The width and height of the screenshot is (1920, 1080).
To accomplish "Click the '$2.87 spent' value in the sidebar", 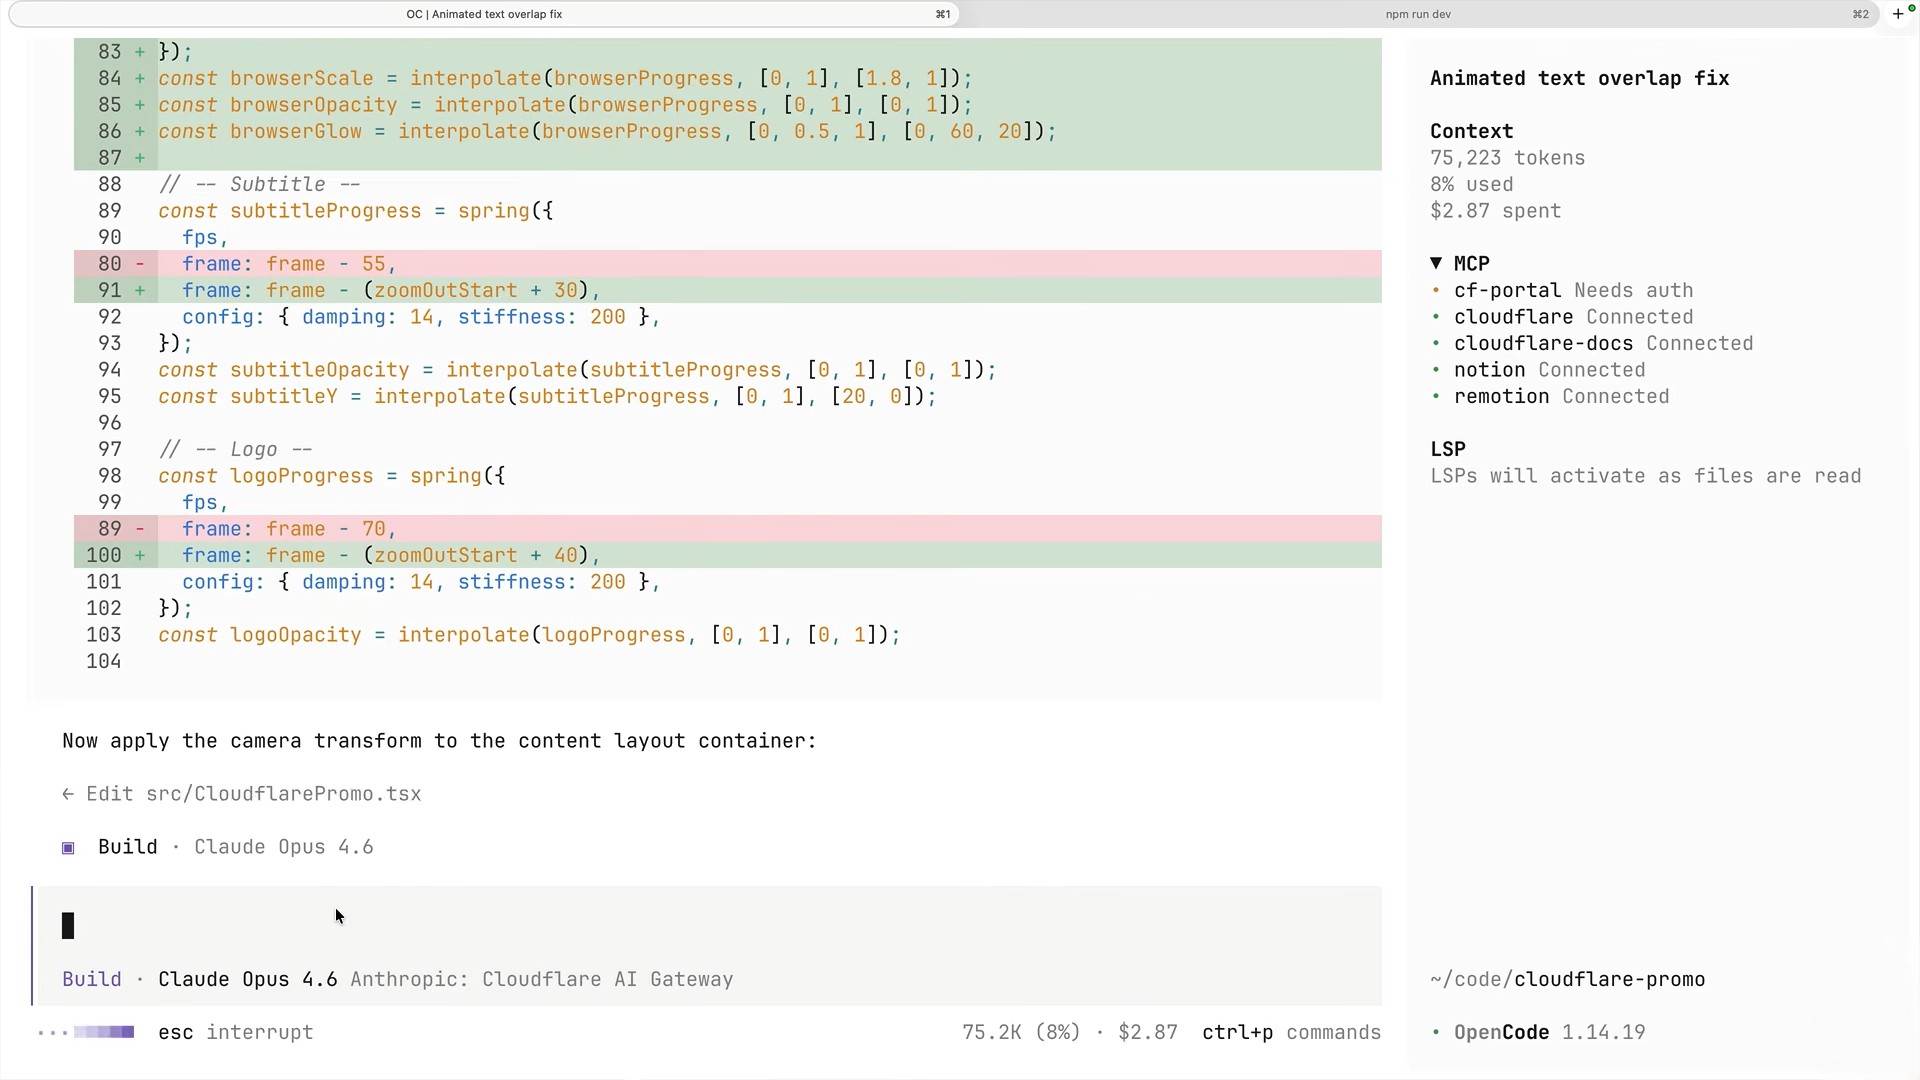I will click(1495, 211).
